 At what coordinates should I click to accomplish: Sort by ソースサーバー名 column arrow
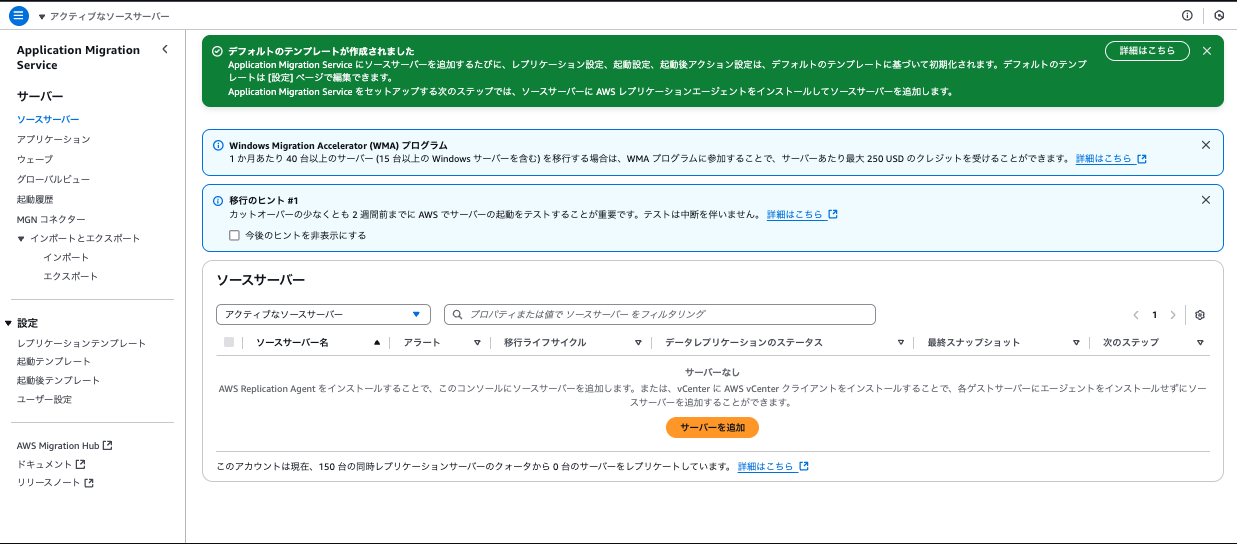pyautogui.click(x=377, y=343)
